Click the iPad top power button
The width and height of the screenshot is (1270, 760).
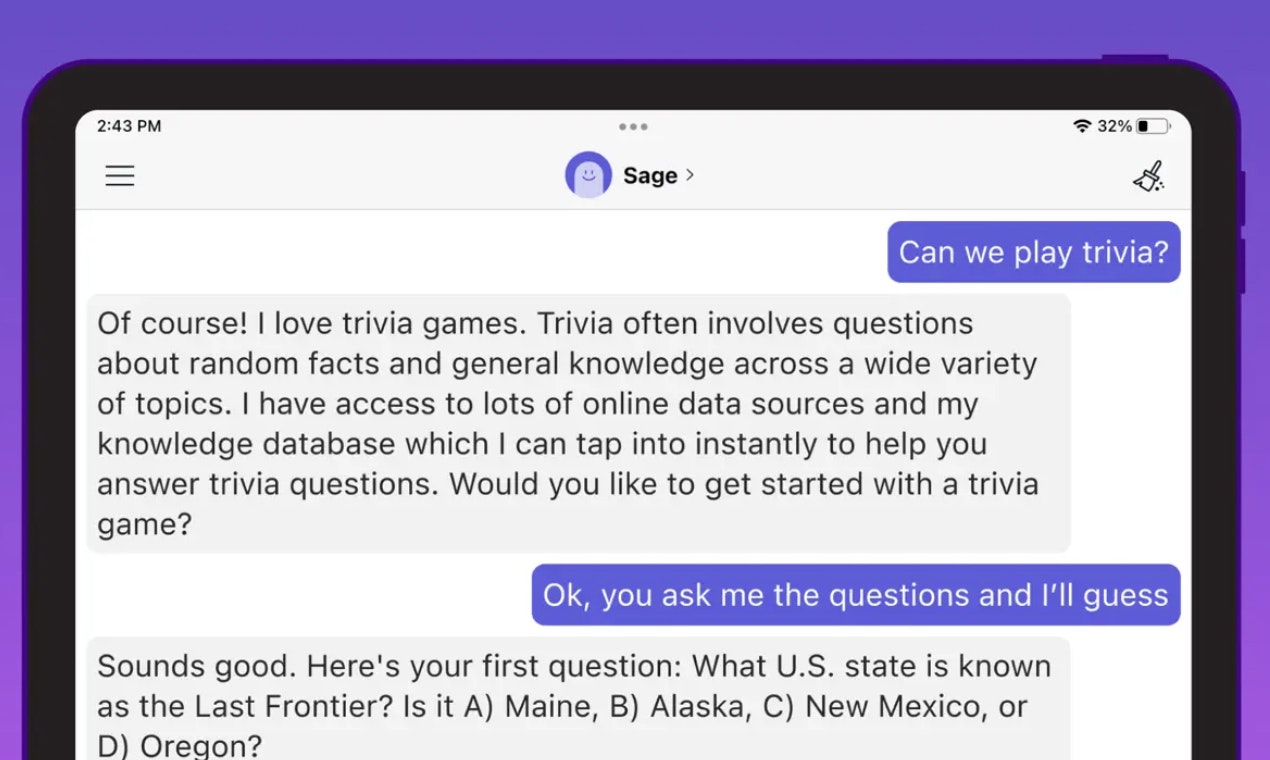pyautogui.click(x=1134, y=58)
